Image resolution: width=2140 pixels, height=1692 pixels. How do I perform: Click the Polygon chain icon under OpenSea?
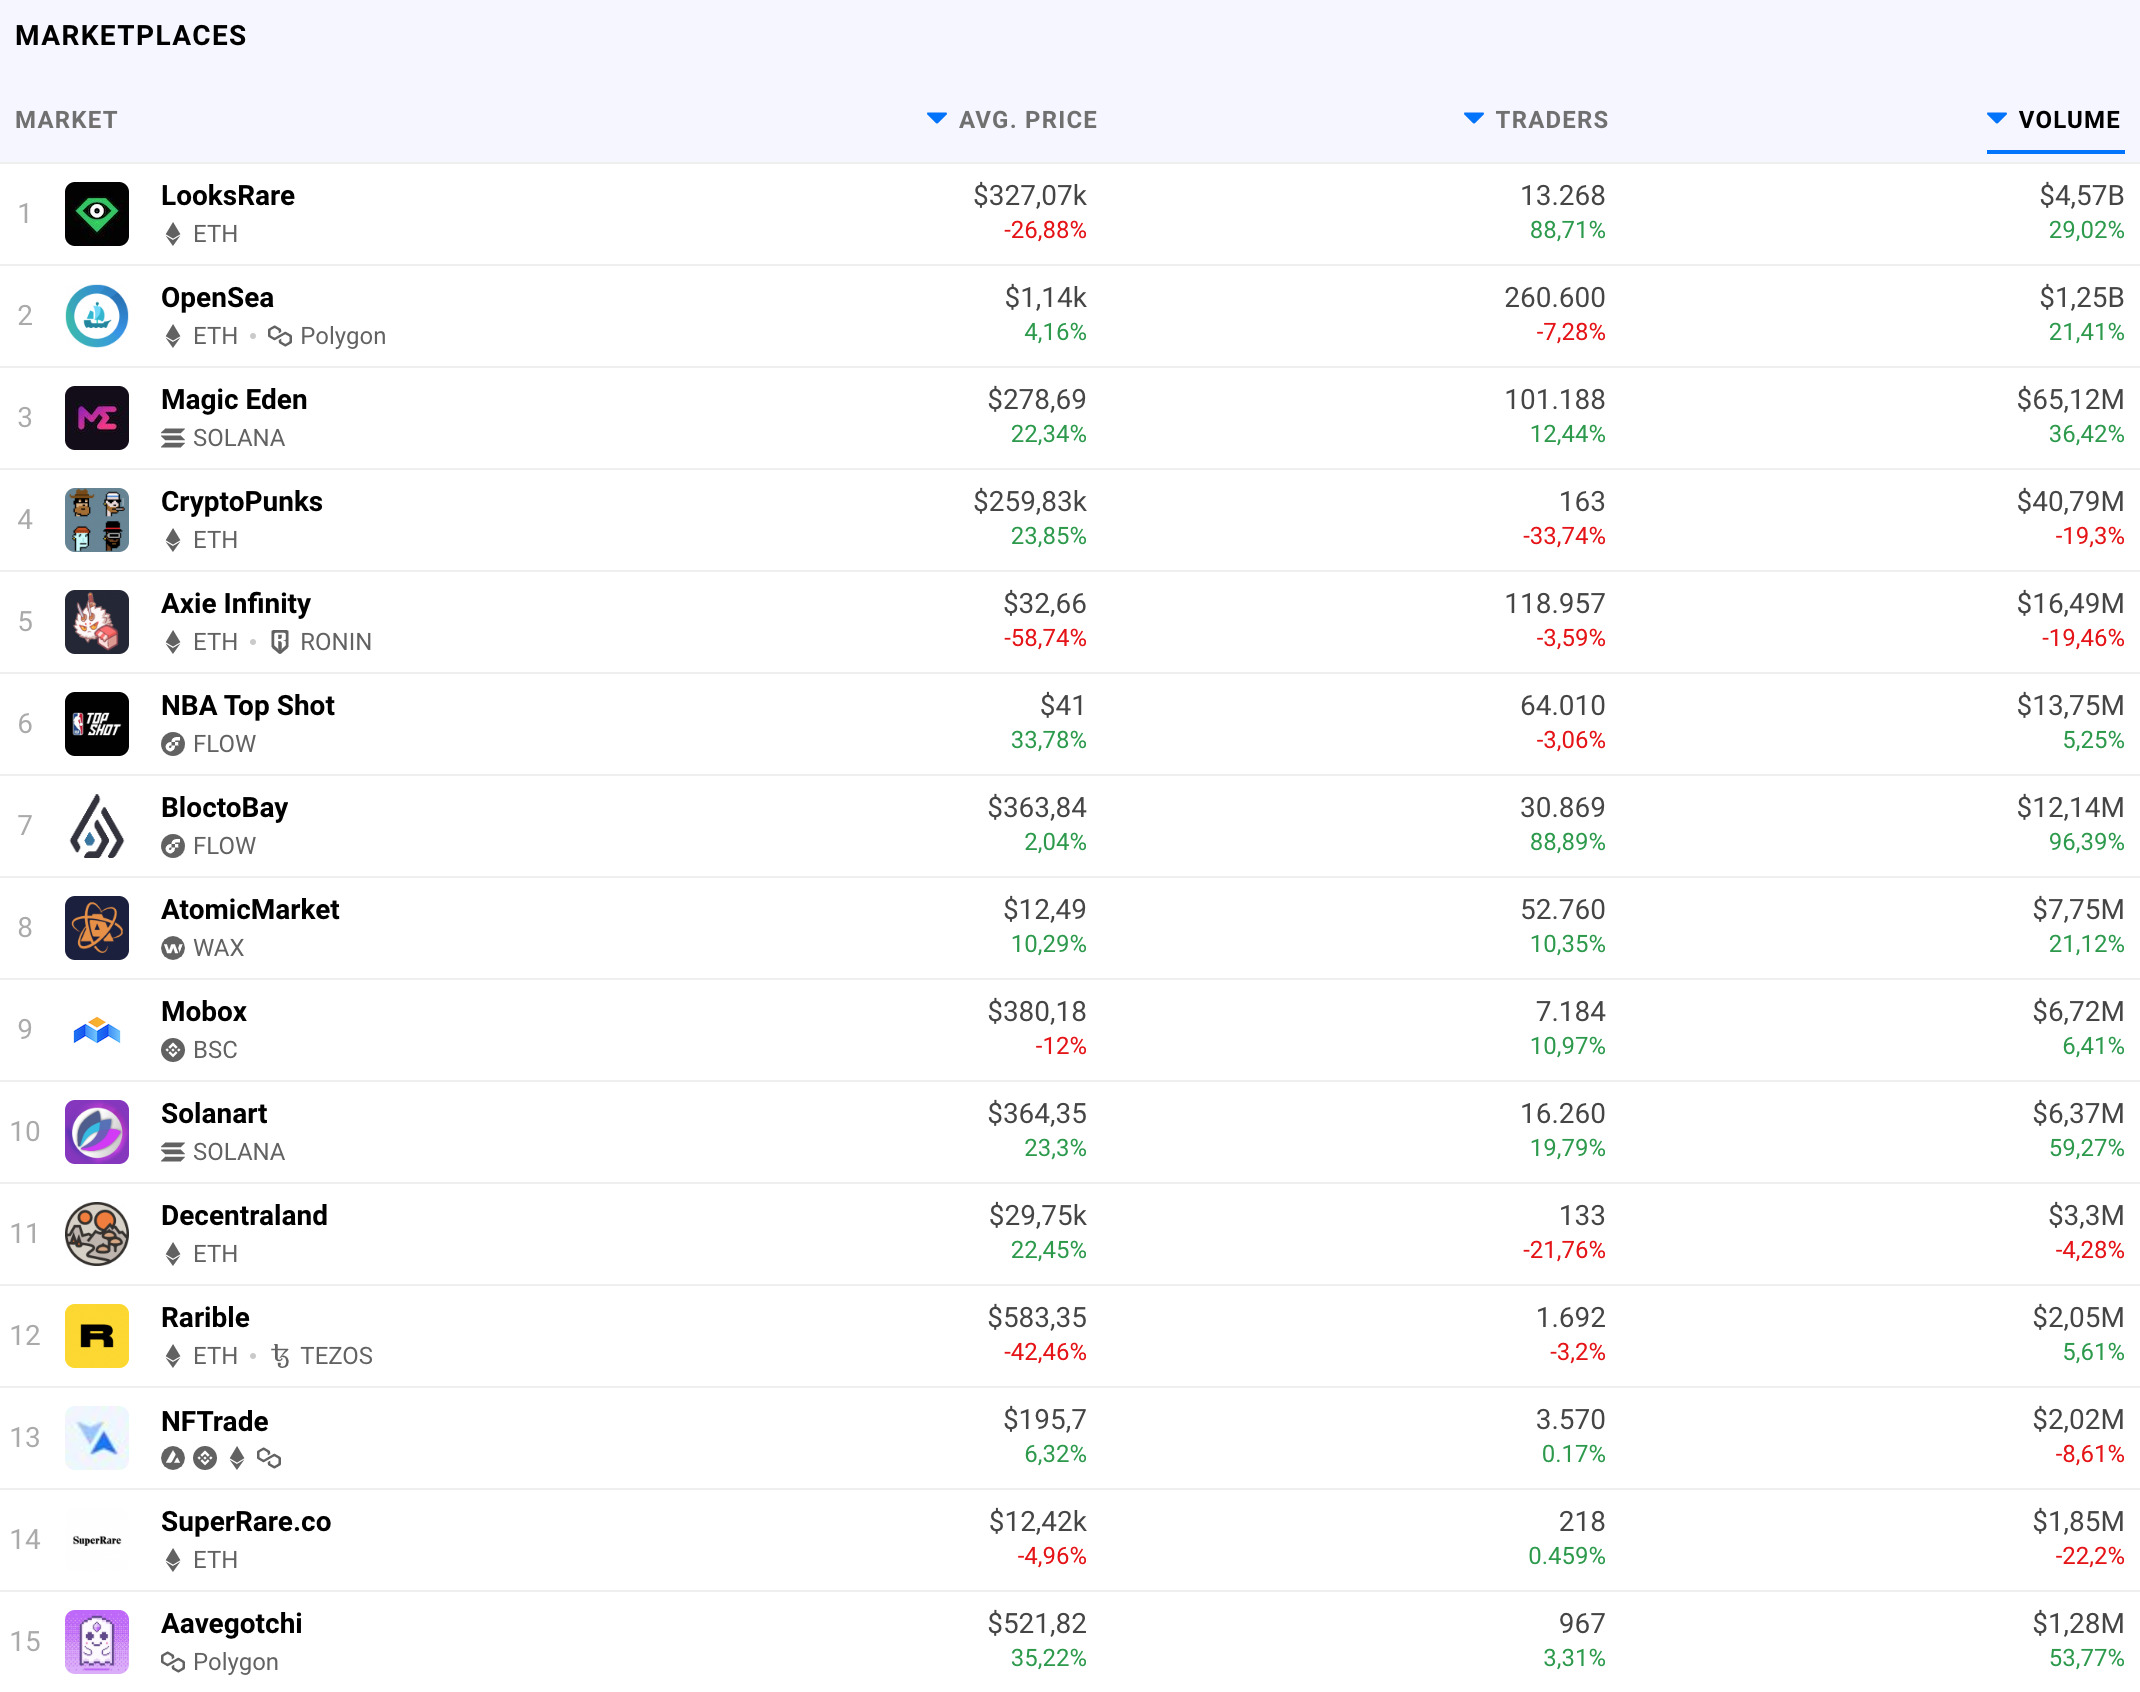pos(280,336)
